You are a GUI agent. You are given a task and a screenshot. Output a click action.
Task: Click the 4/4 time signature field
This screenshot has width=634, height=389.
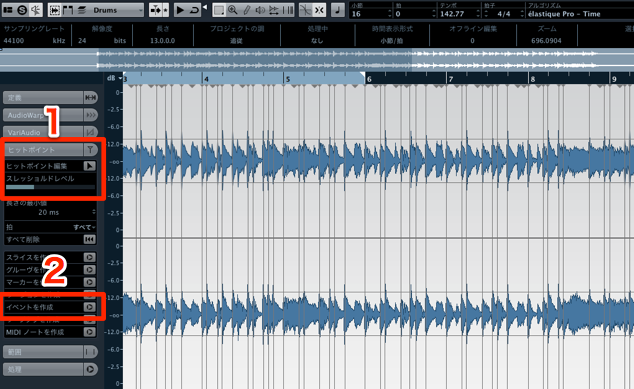point(503,14)
